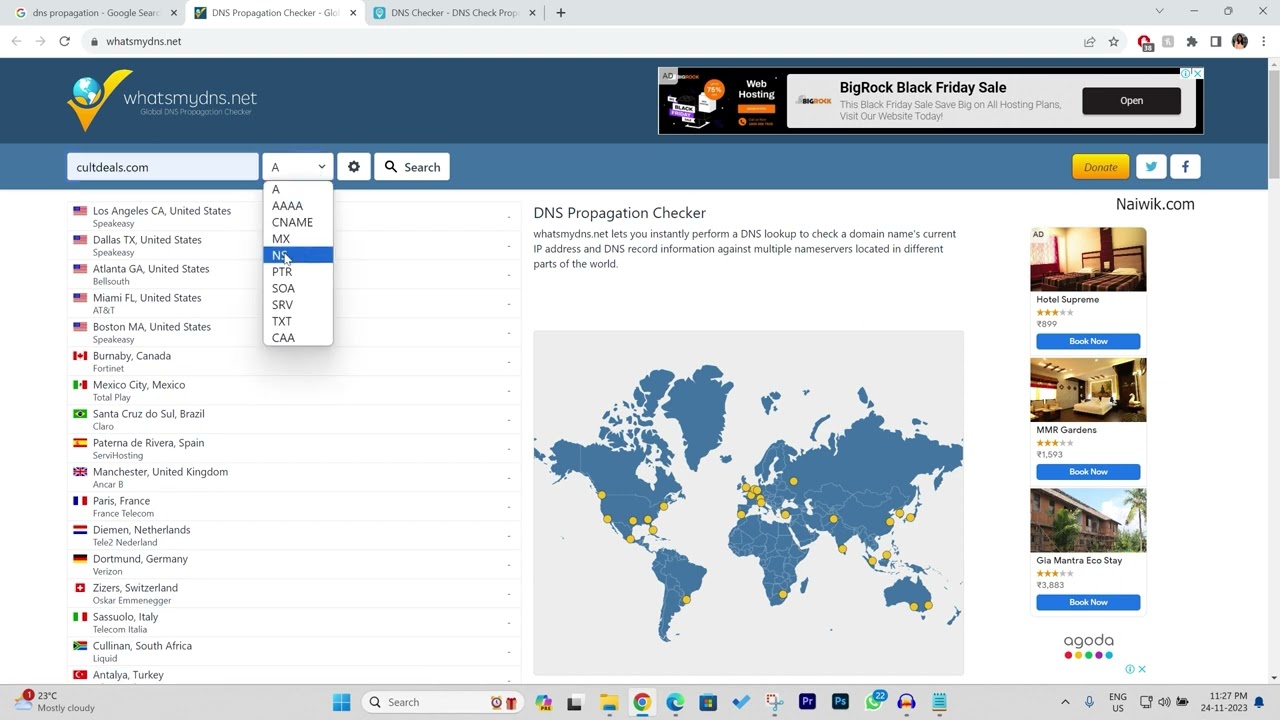
Task: Bookmark this page with the star icon
Action: [x=1113, y=41]
